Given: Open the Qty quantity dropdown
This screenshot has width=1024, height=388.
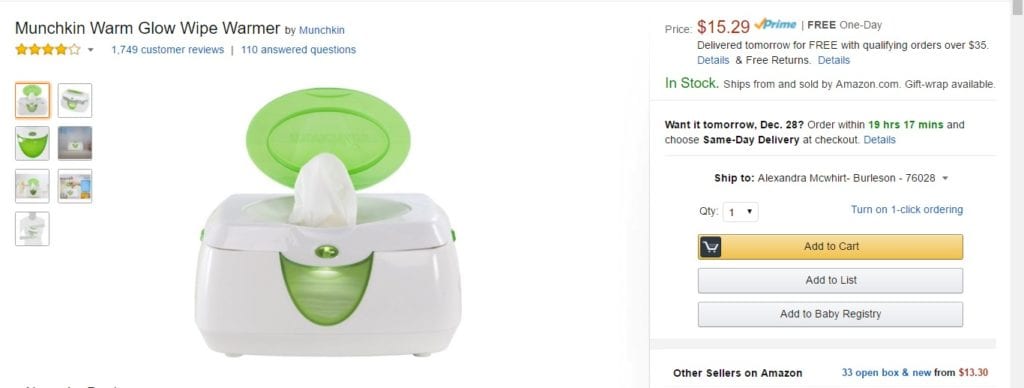Looking at the screenshot, I should (x=741, y=212).
